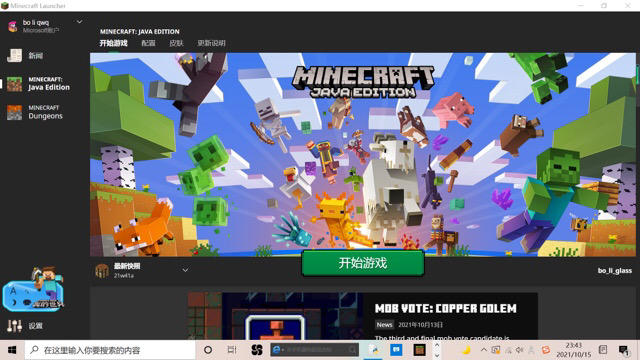Click the taskbar toolbar scroll up arrow
Screen dimensions: 640x360
(x=437, y=345)
